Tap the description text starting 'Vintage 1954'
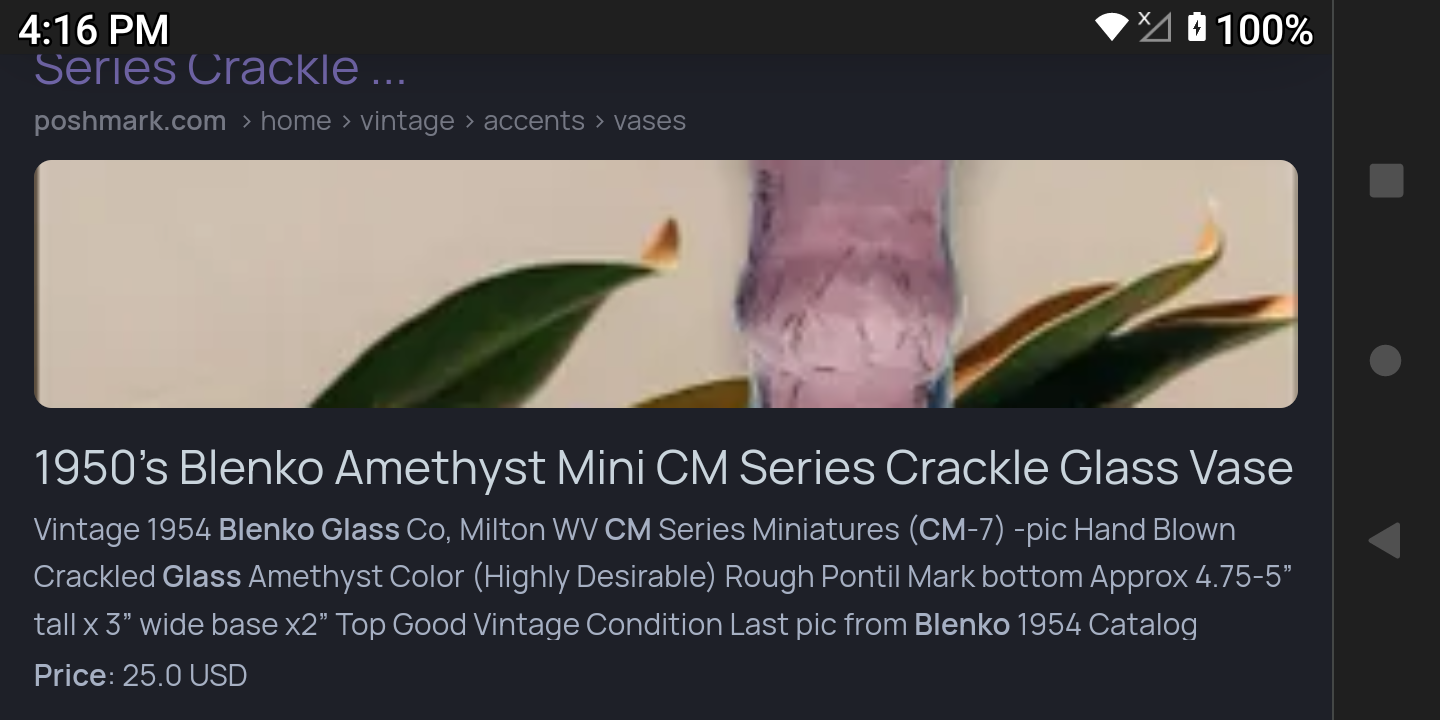The width and height of the screenshot is (1440, 720). 663,577
